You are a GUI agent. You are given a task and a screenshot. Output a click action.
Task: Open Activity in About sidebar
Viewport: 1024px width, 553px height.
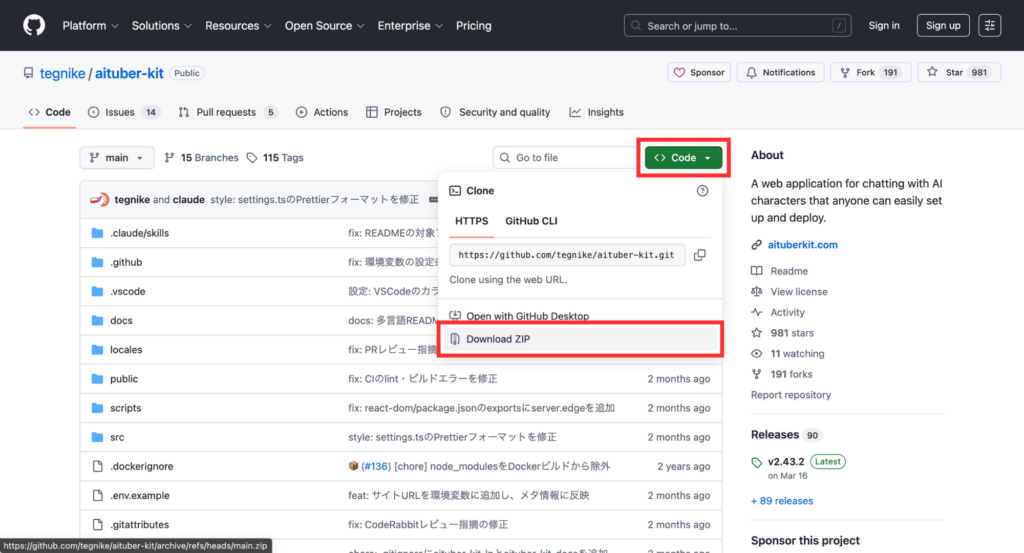(x=787, y=312)
